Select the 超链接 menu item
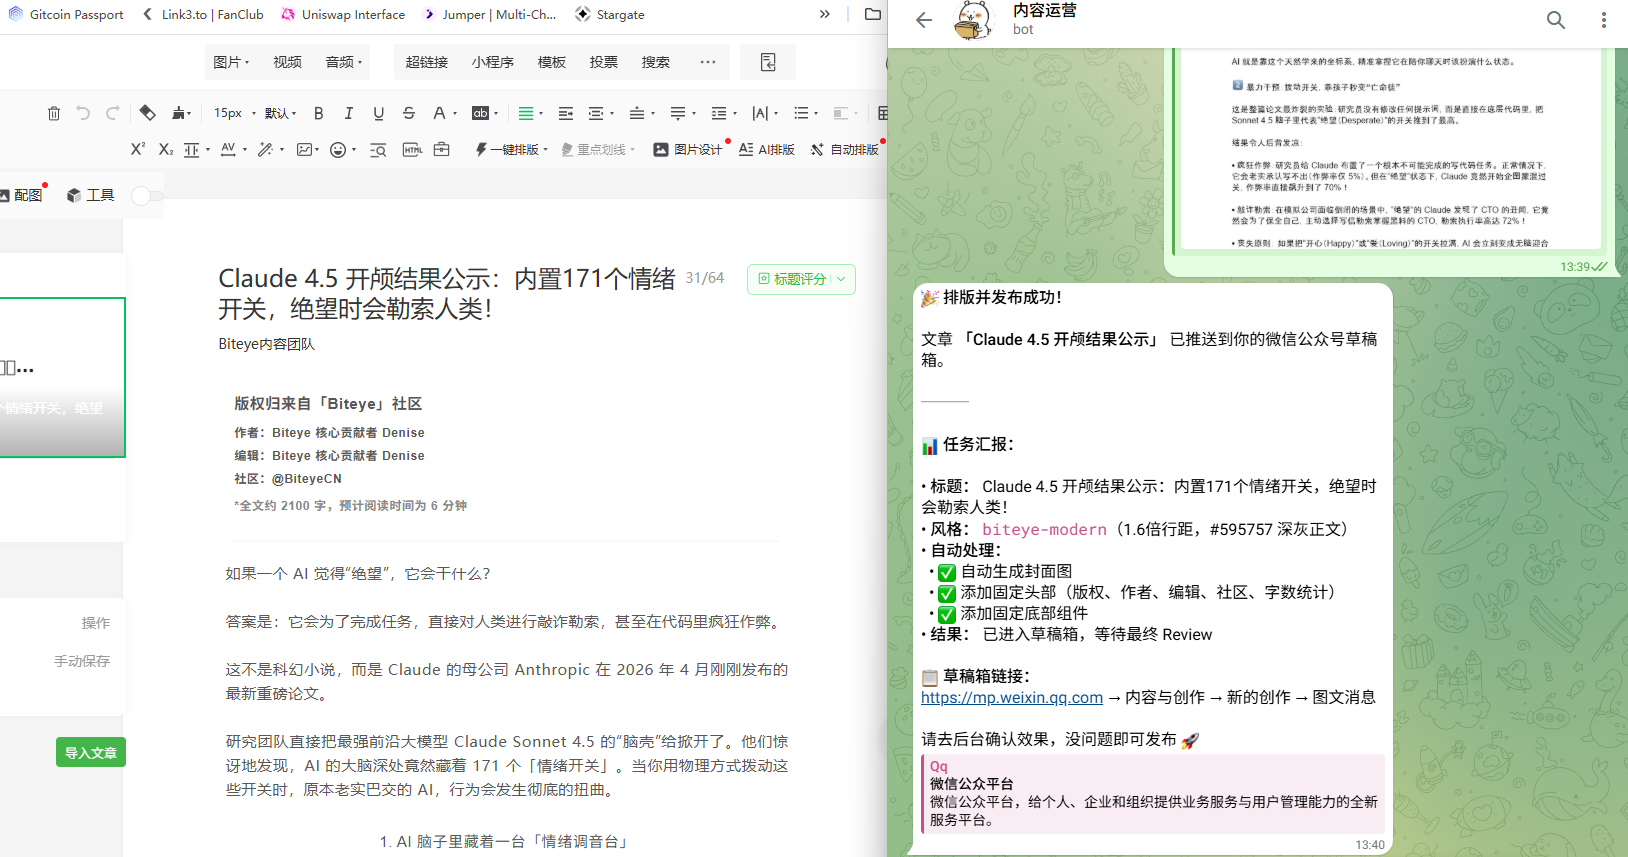 click(426, 62)
